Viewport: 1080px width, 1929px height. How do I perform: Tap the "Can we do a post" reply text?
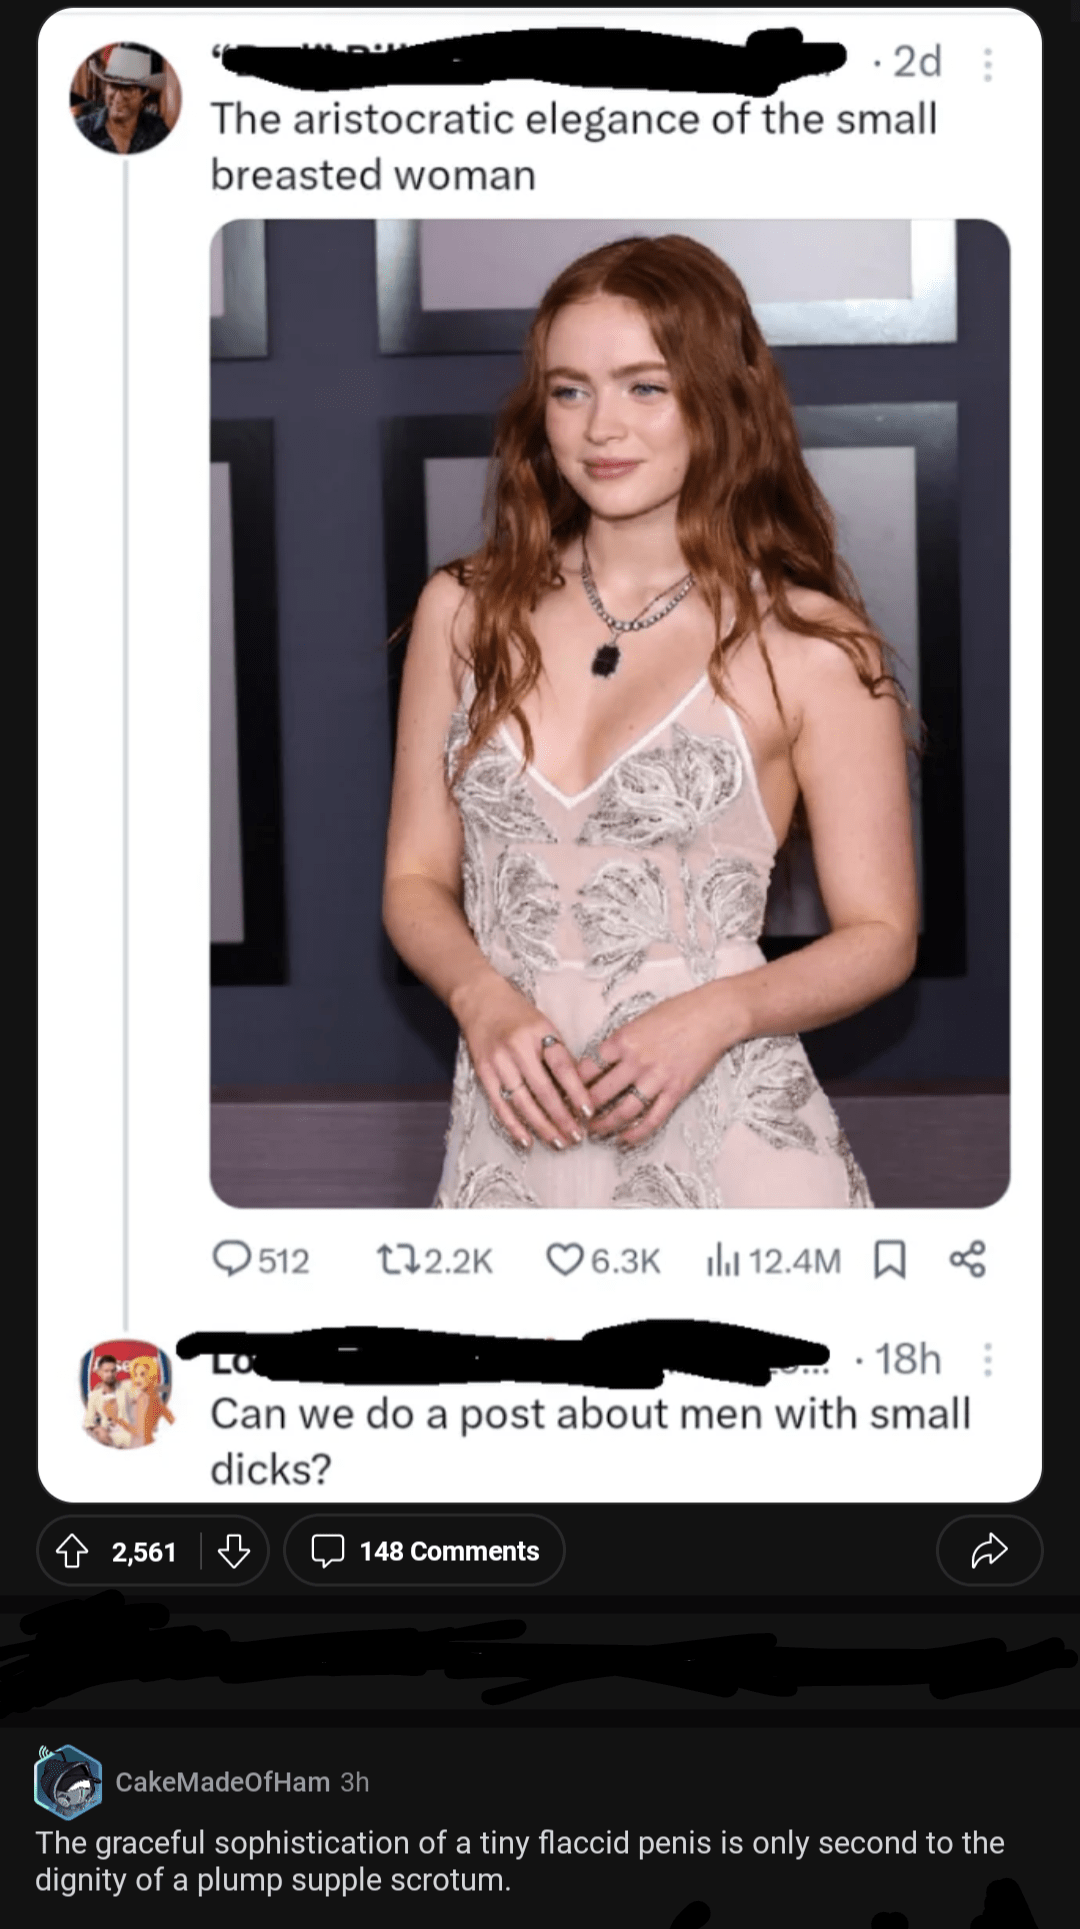coord(590,1441)
